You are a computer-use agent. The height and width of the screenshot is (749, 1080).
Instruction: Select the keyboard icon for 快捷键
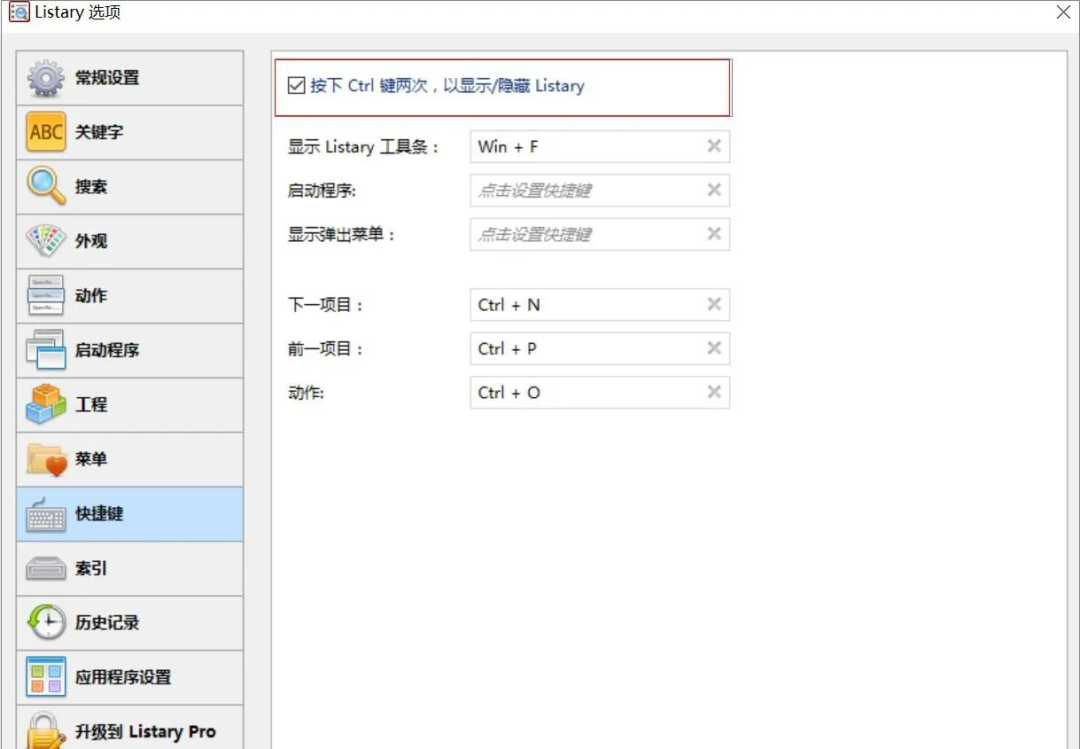point(44,513)
